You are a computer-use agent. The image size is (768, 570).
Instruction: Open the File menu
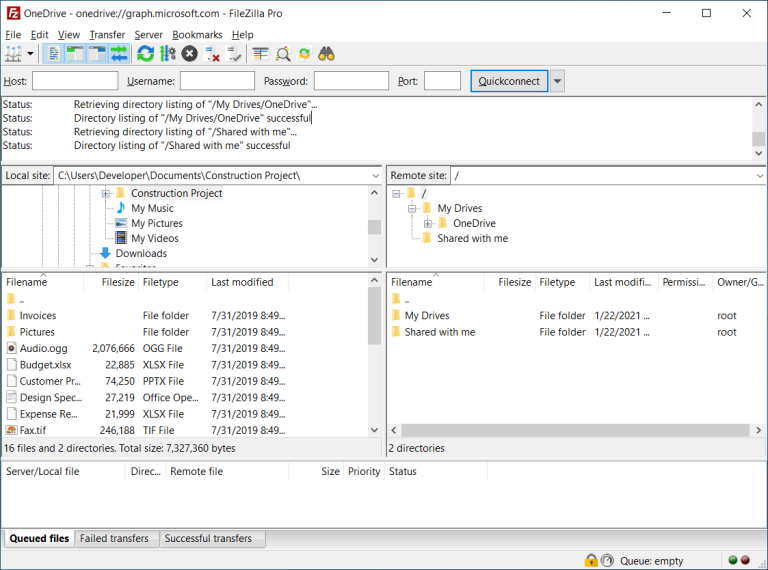coord(13,35)
